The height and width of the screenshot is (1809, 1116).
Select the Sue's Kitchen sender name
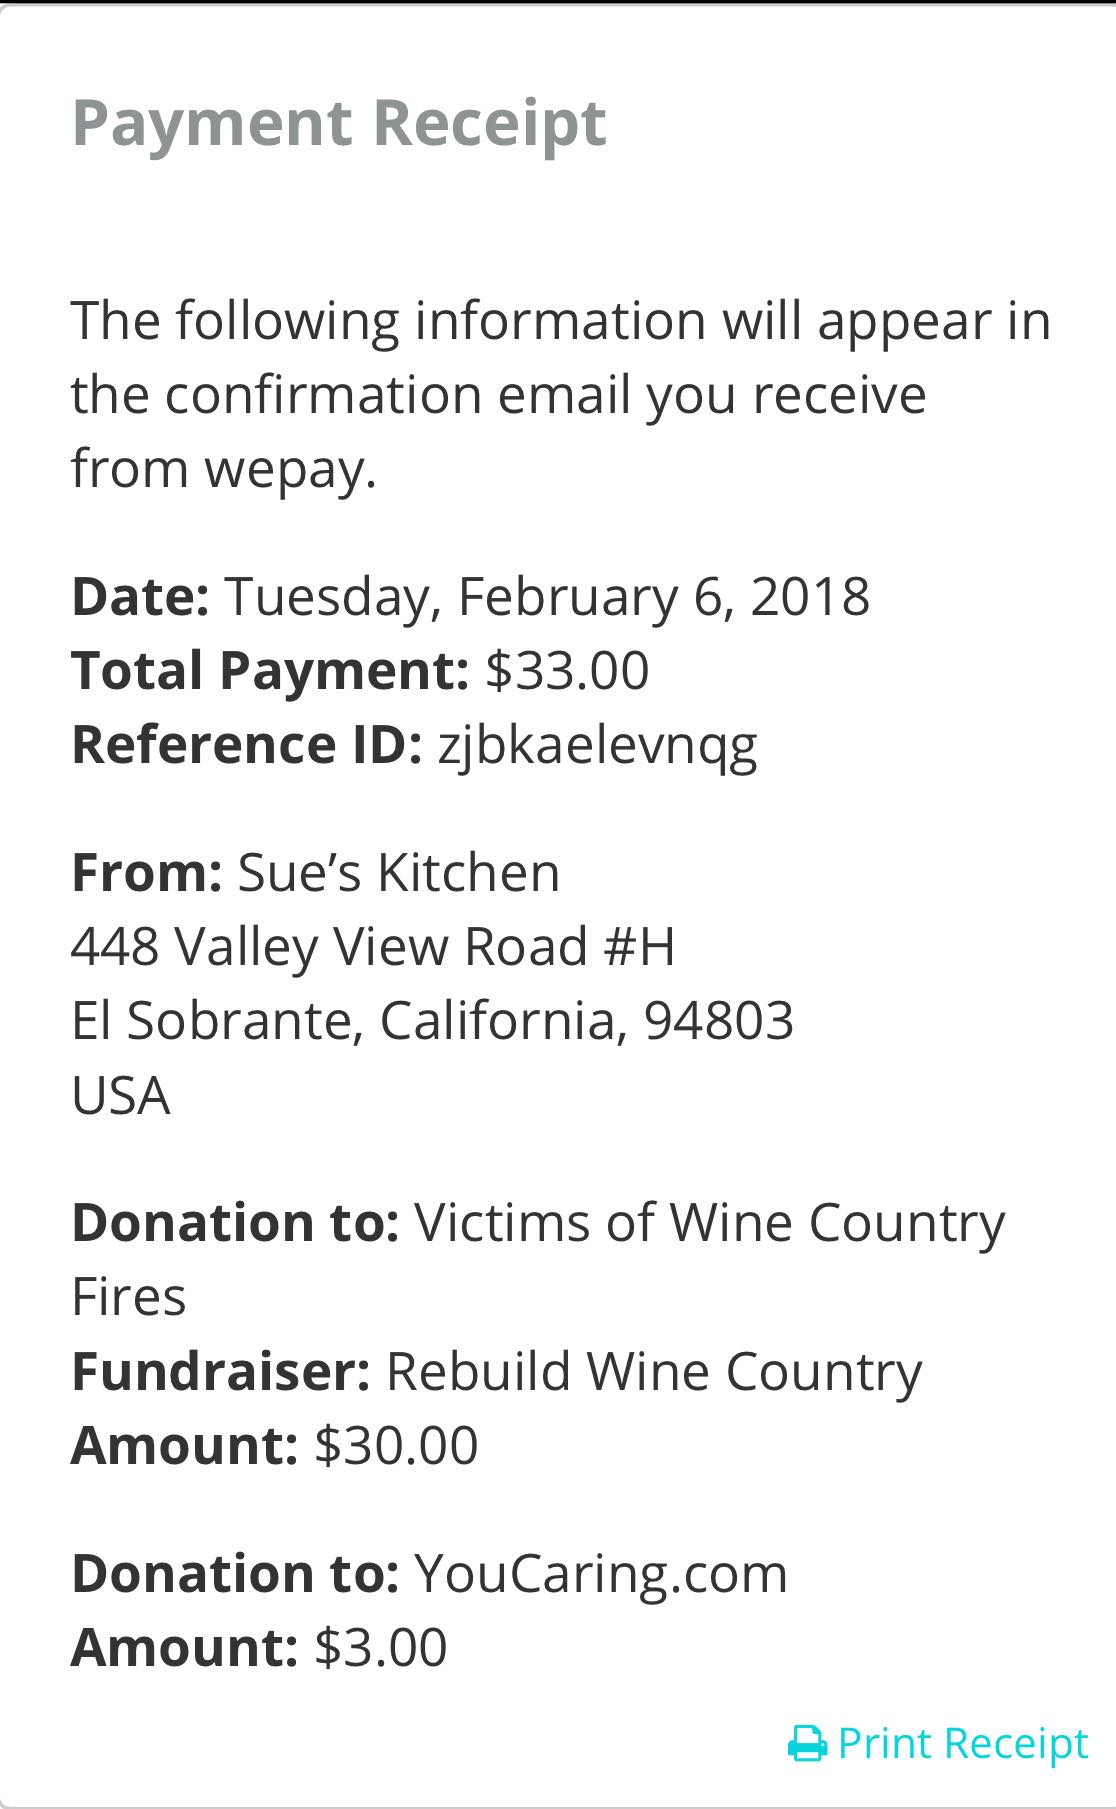(x=398, y=872)
